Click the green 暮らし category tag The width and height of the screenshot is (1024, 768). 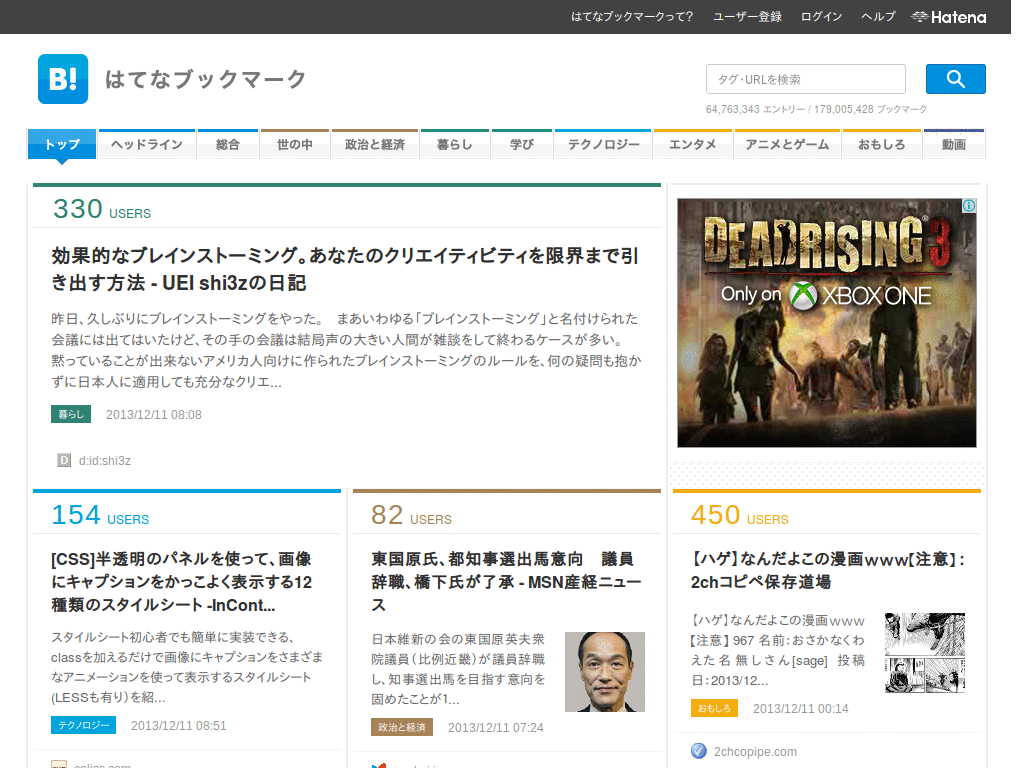[x=71, y=414]
